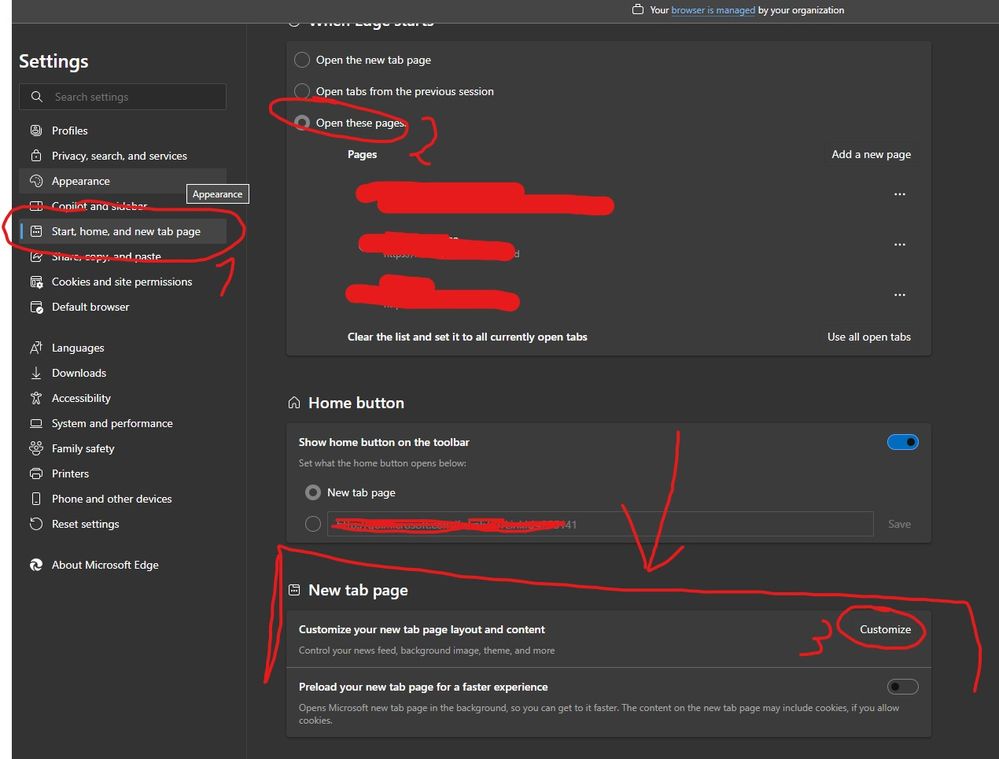The height and width of the screenshot is (759, 999).
Task: Click the Cookies and site permissions icon
Action: tap(36, 282)
